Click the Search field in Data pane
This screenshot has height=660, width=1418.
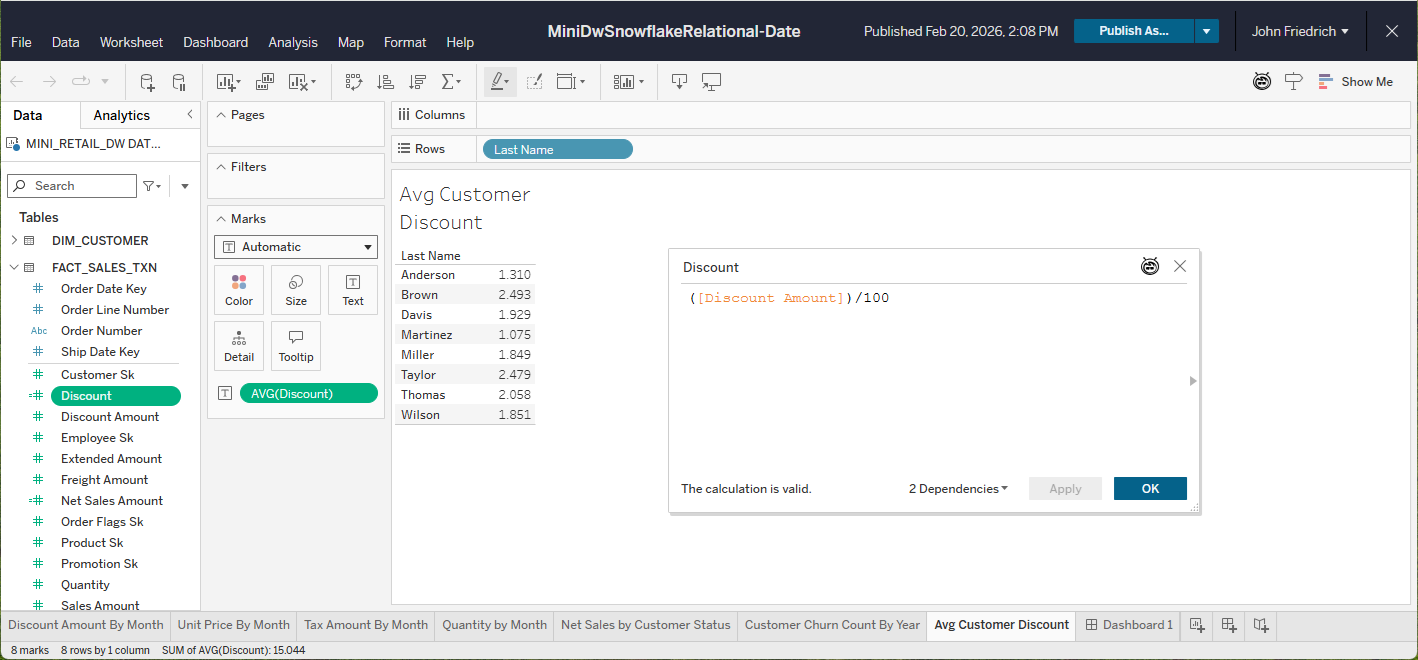[72, 186]
